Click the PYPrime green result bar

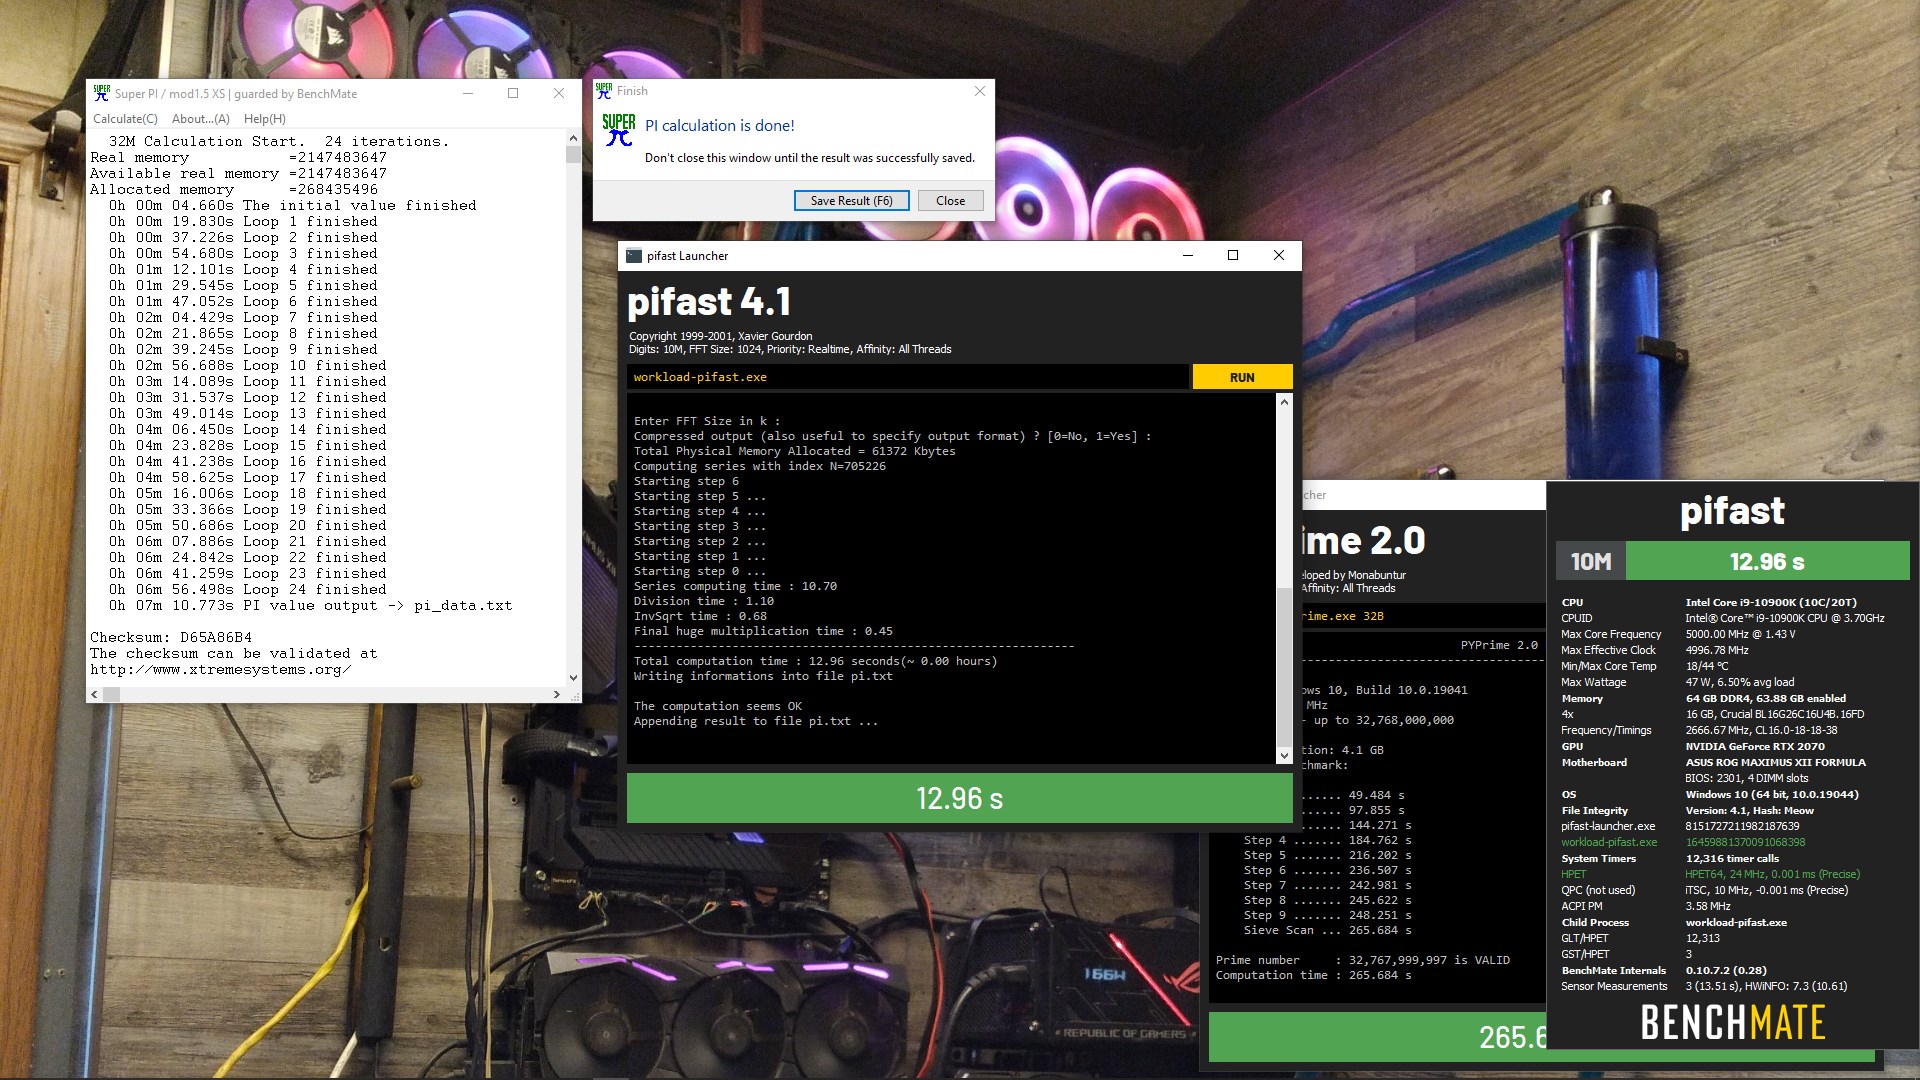click(x=1378, y=1037)
